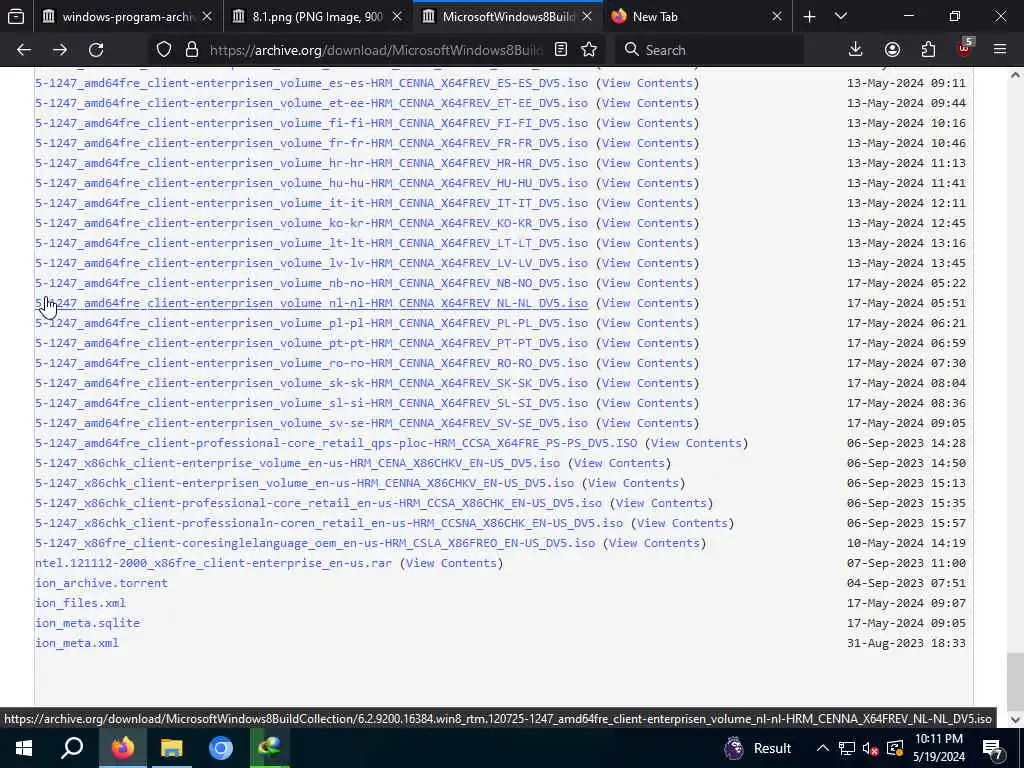Open Firefox View icon in tab strip
This screenshot has width=1024, height=768.
[x=16, y=16]
